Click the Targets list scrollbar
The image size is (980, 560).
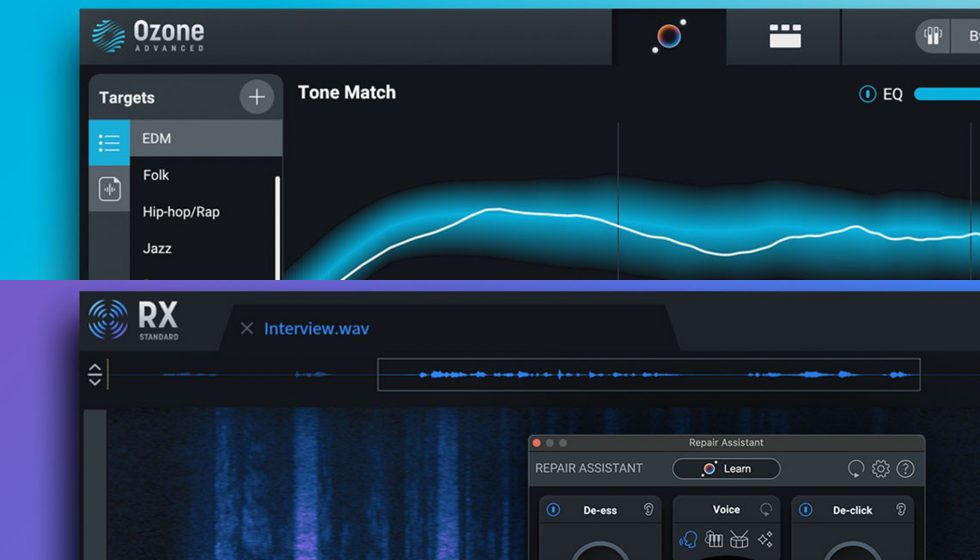click(x=278, y=228)
